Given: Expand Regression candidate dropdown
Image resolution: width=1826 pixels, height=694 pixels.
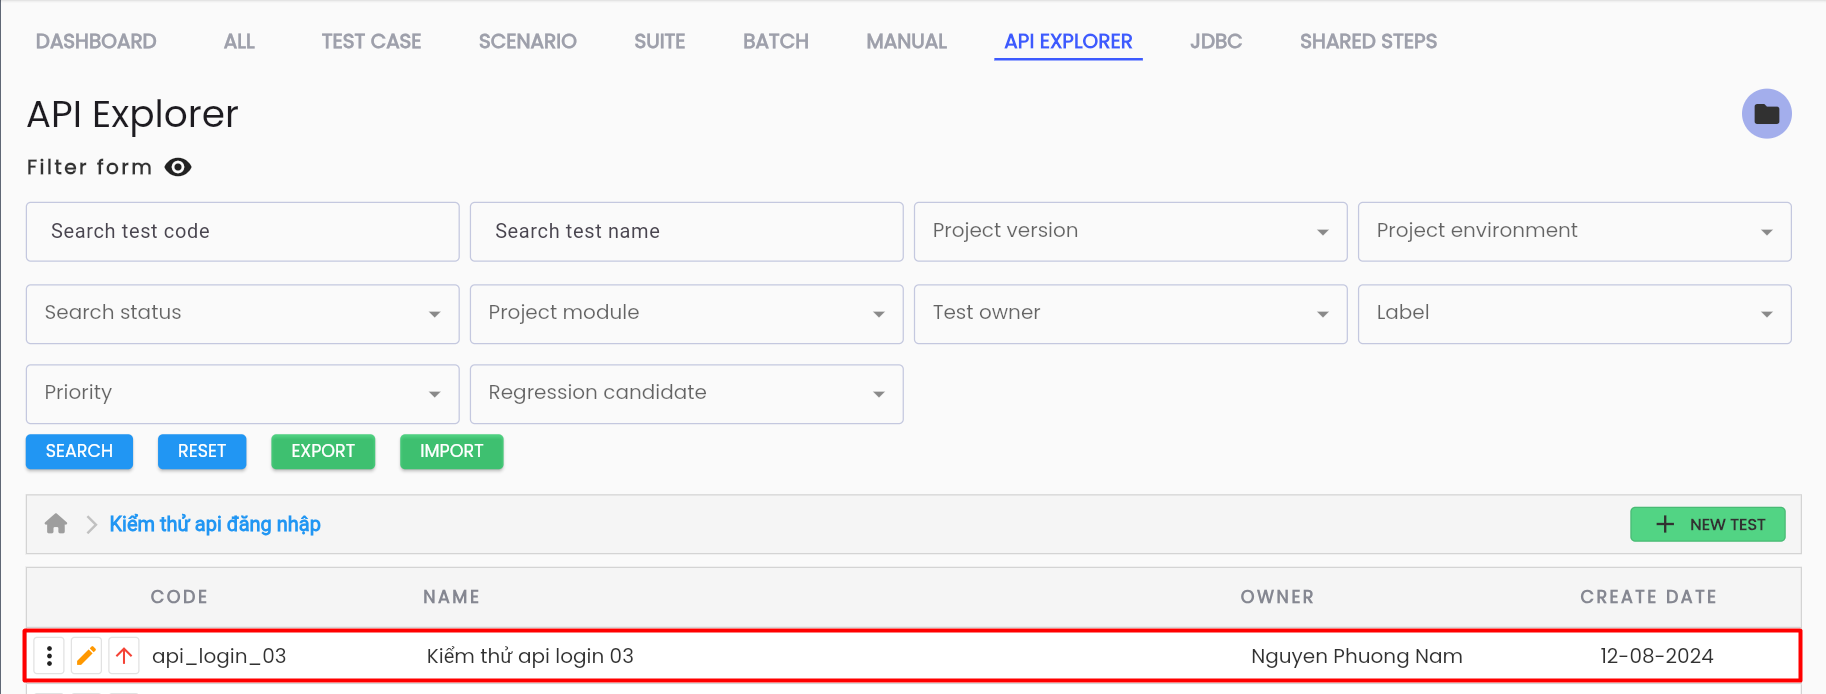Looking at the screenshot, I should point(686,393).
